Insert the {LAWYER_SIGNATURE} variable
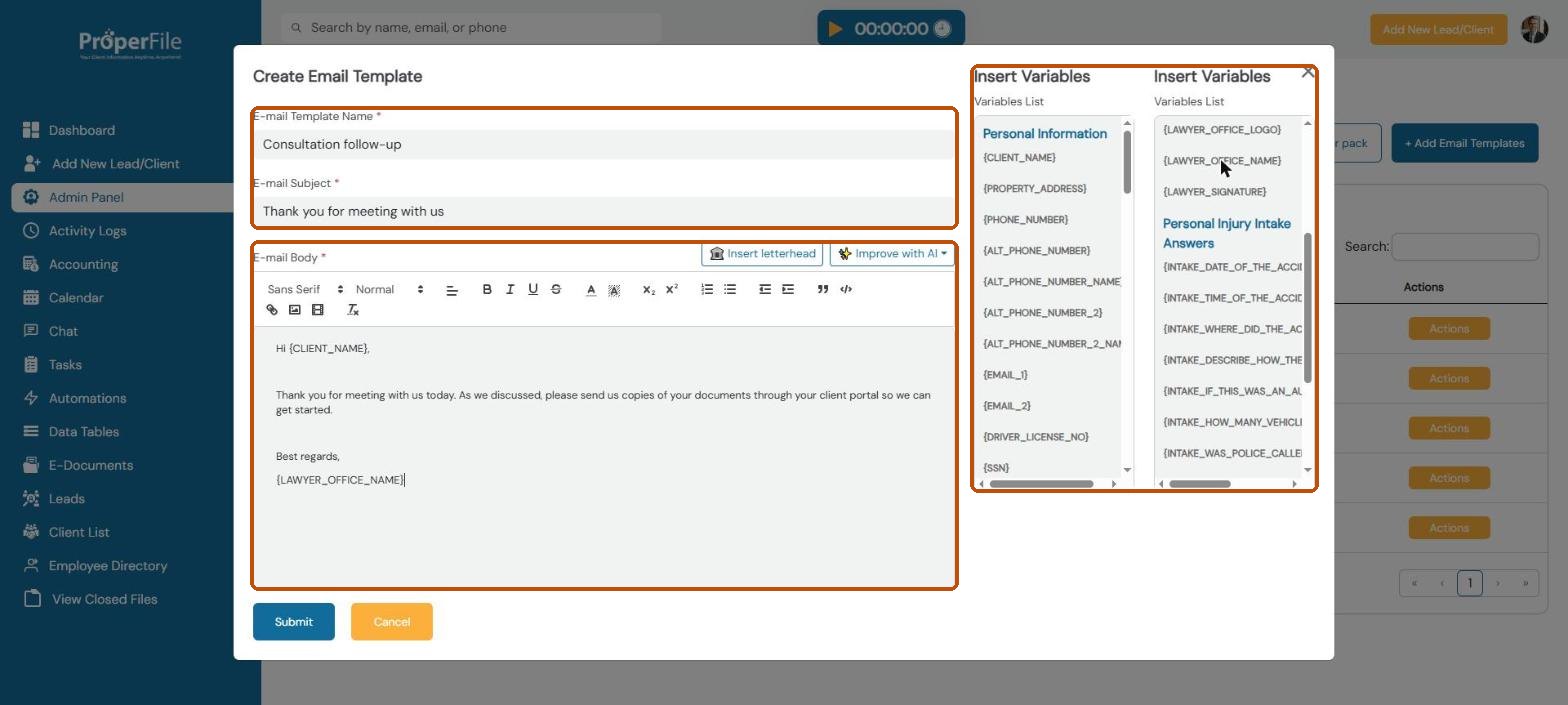Screen dimensions: 1568x705 click(1214, 192)
